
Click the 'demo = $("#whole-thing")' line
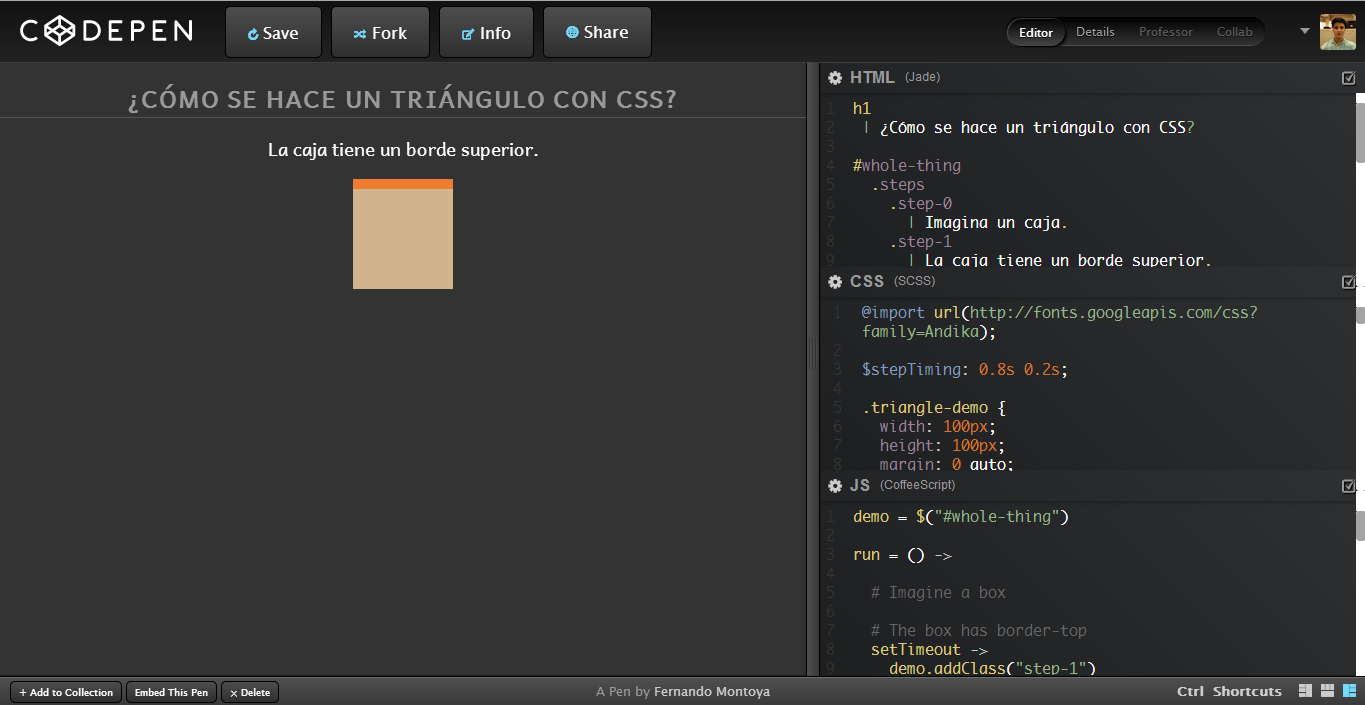(961, 517)
